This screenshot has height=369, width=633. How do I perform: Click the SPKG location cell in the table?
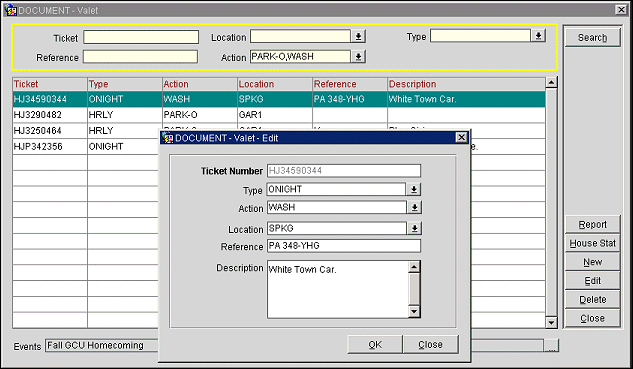click(x=275, y=99)
